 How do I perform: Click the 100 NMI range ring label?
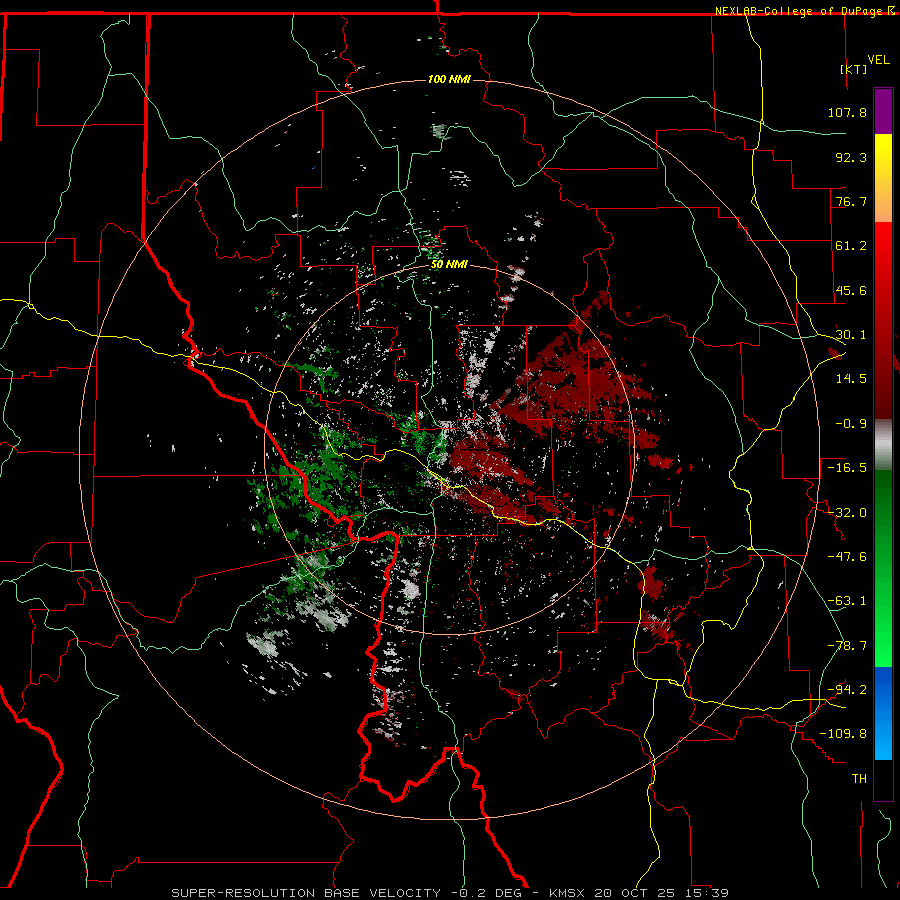click(x=449, y=79)
